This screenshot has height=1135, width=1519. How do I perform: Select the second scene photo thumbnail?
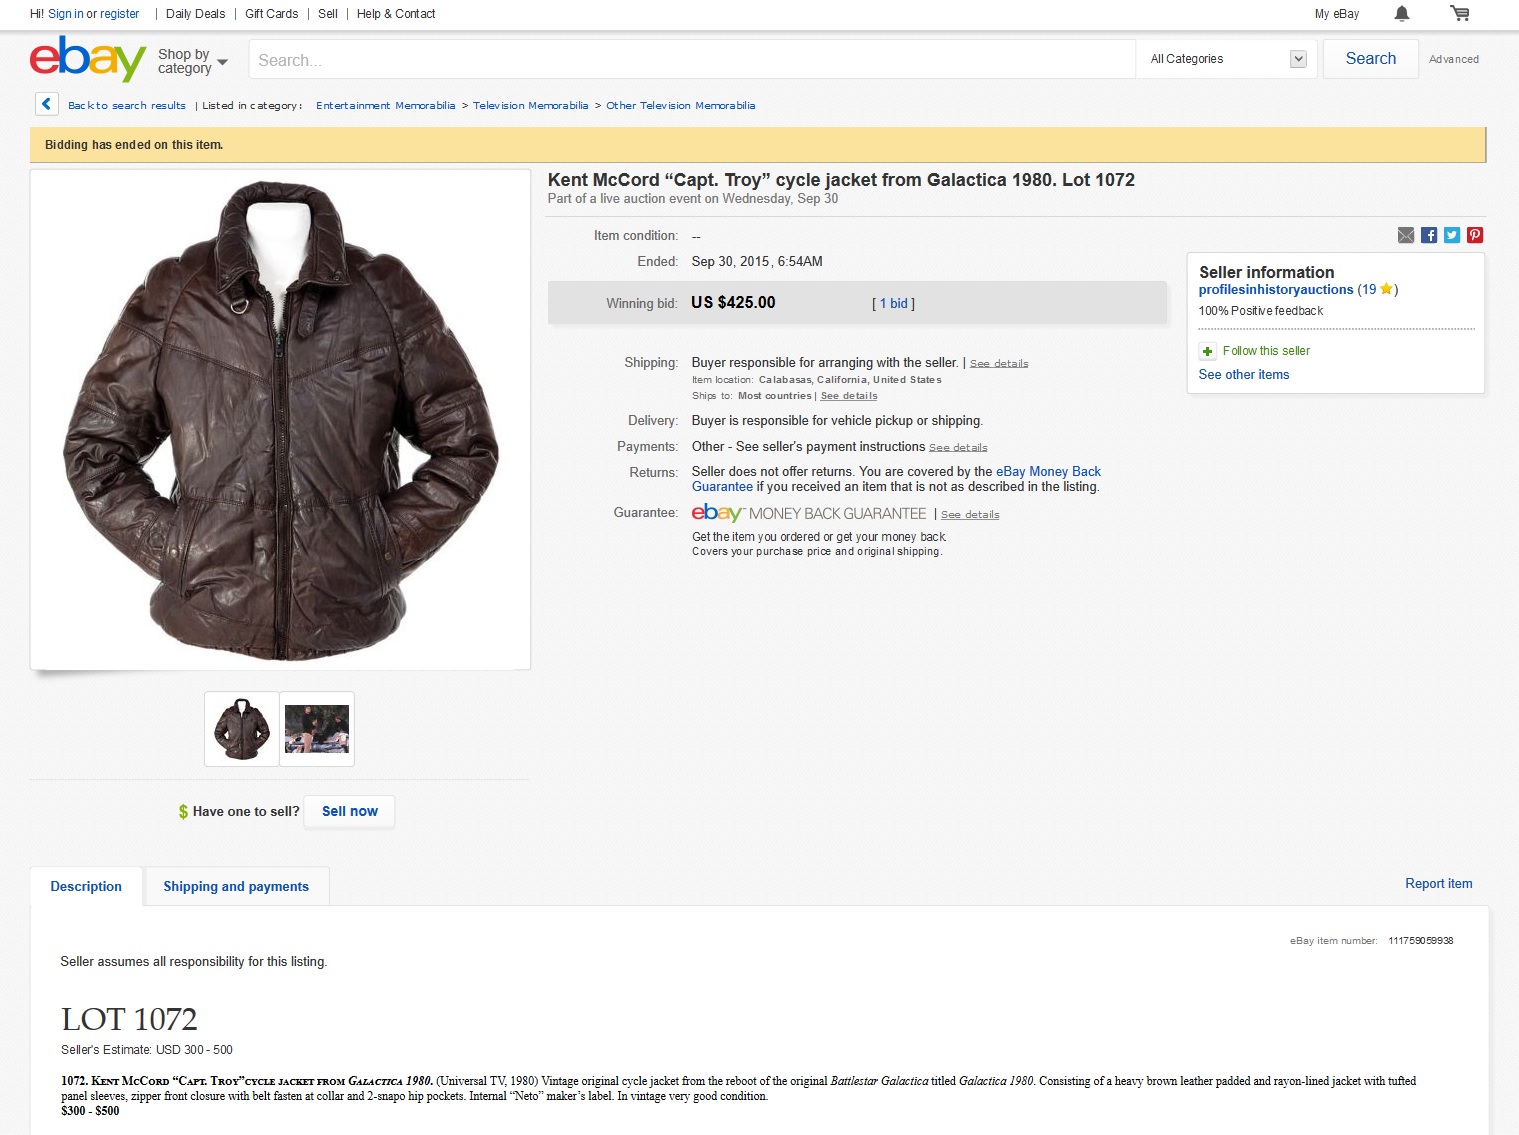(317, 729)
